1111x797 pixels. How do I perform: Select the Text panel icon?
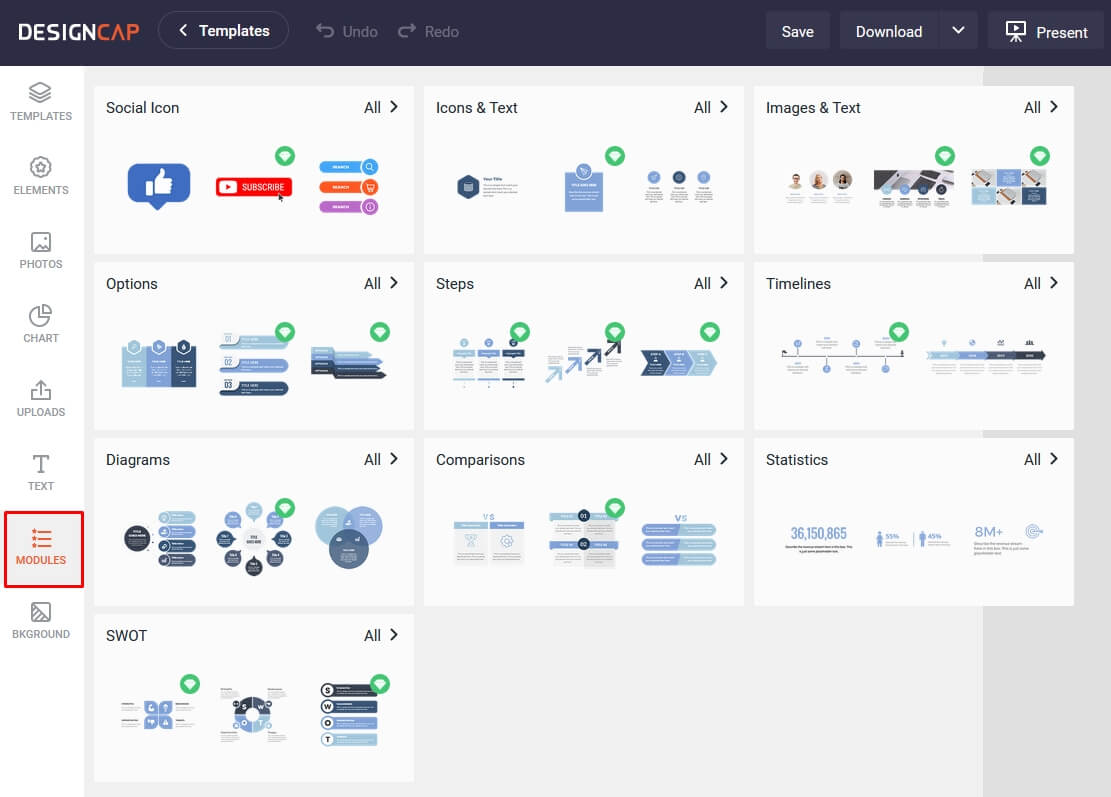[40, 472]
